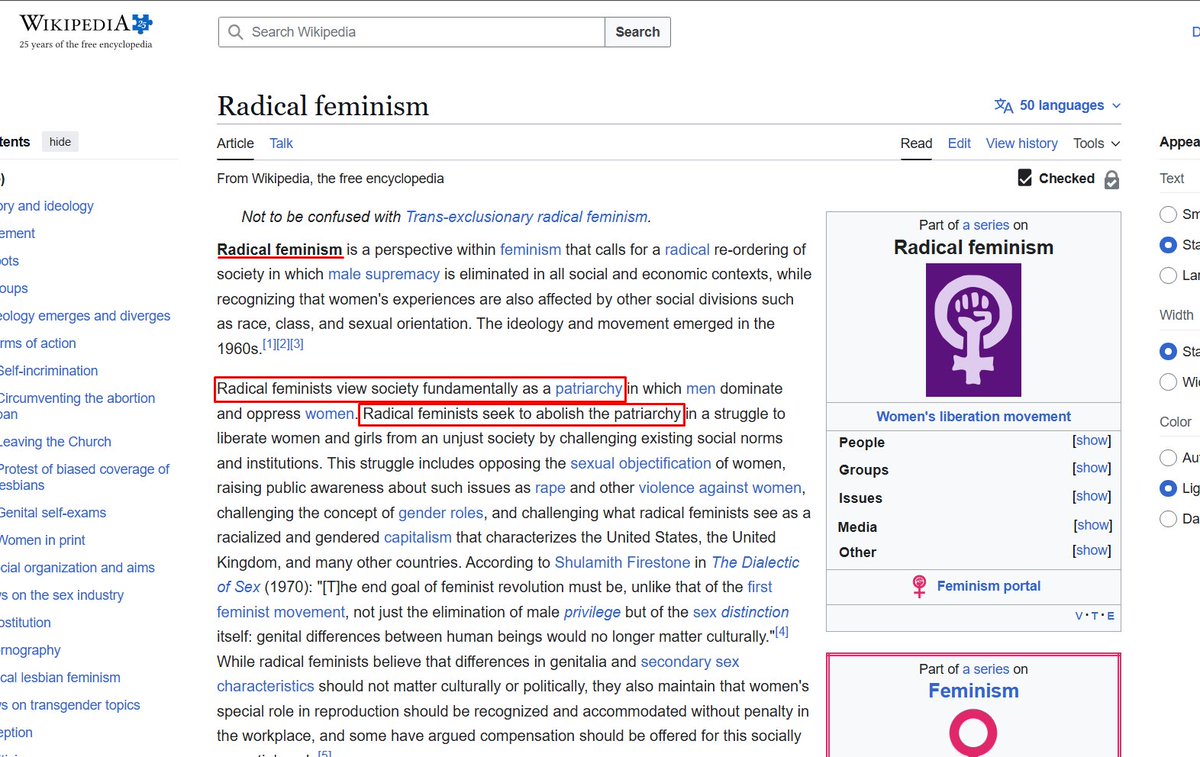The image size is (1200, 757).
Task: Show the Groups section in the sidebar box
Action: pyautogui.click(x=1091, y=467)
